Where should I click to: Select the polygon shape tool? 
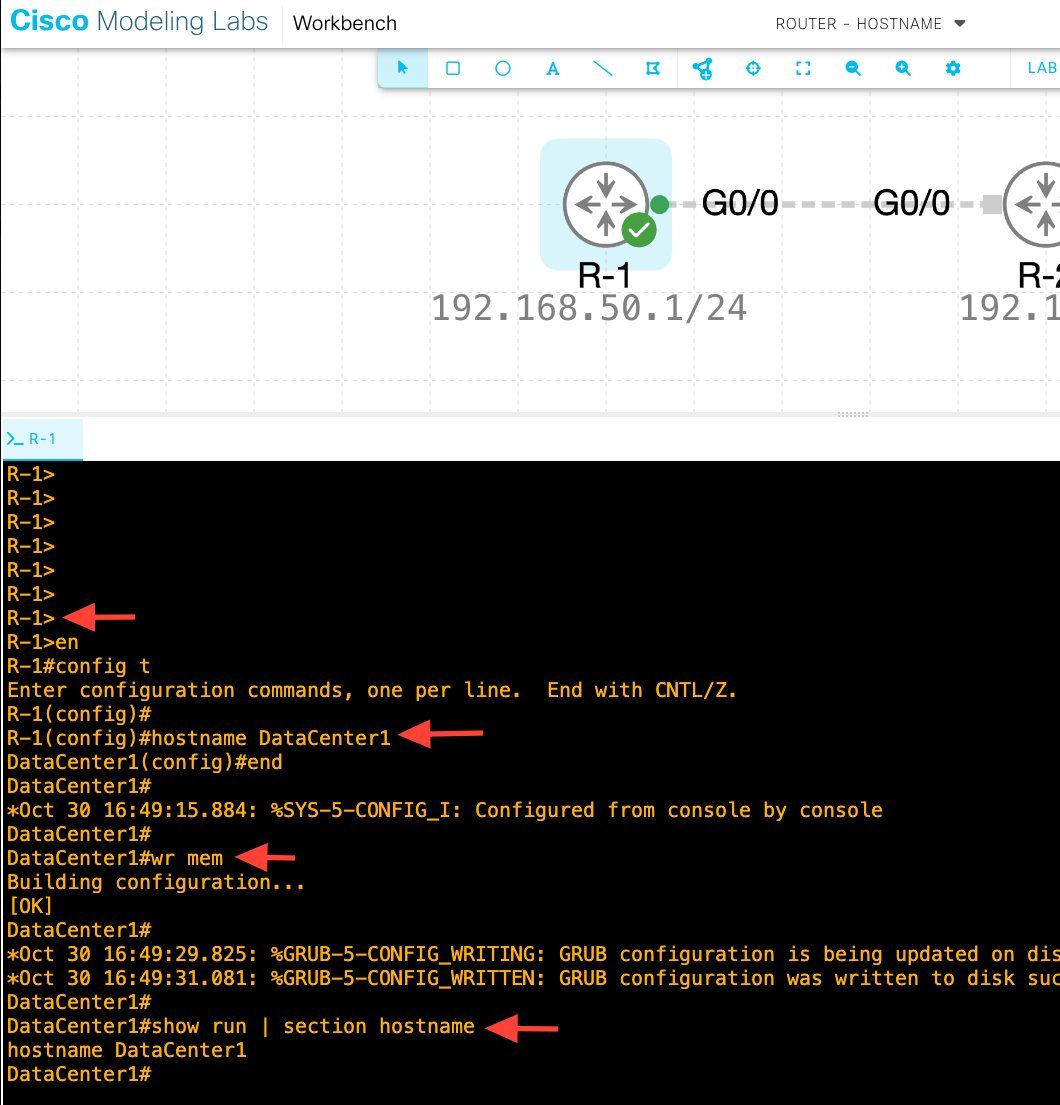click(653, 68)
